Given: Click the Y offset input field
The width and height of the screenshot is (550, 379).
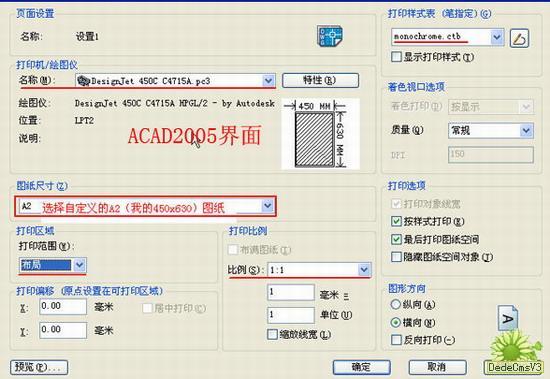Looking at the screenshot, I should 63,330.
